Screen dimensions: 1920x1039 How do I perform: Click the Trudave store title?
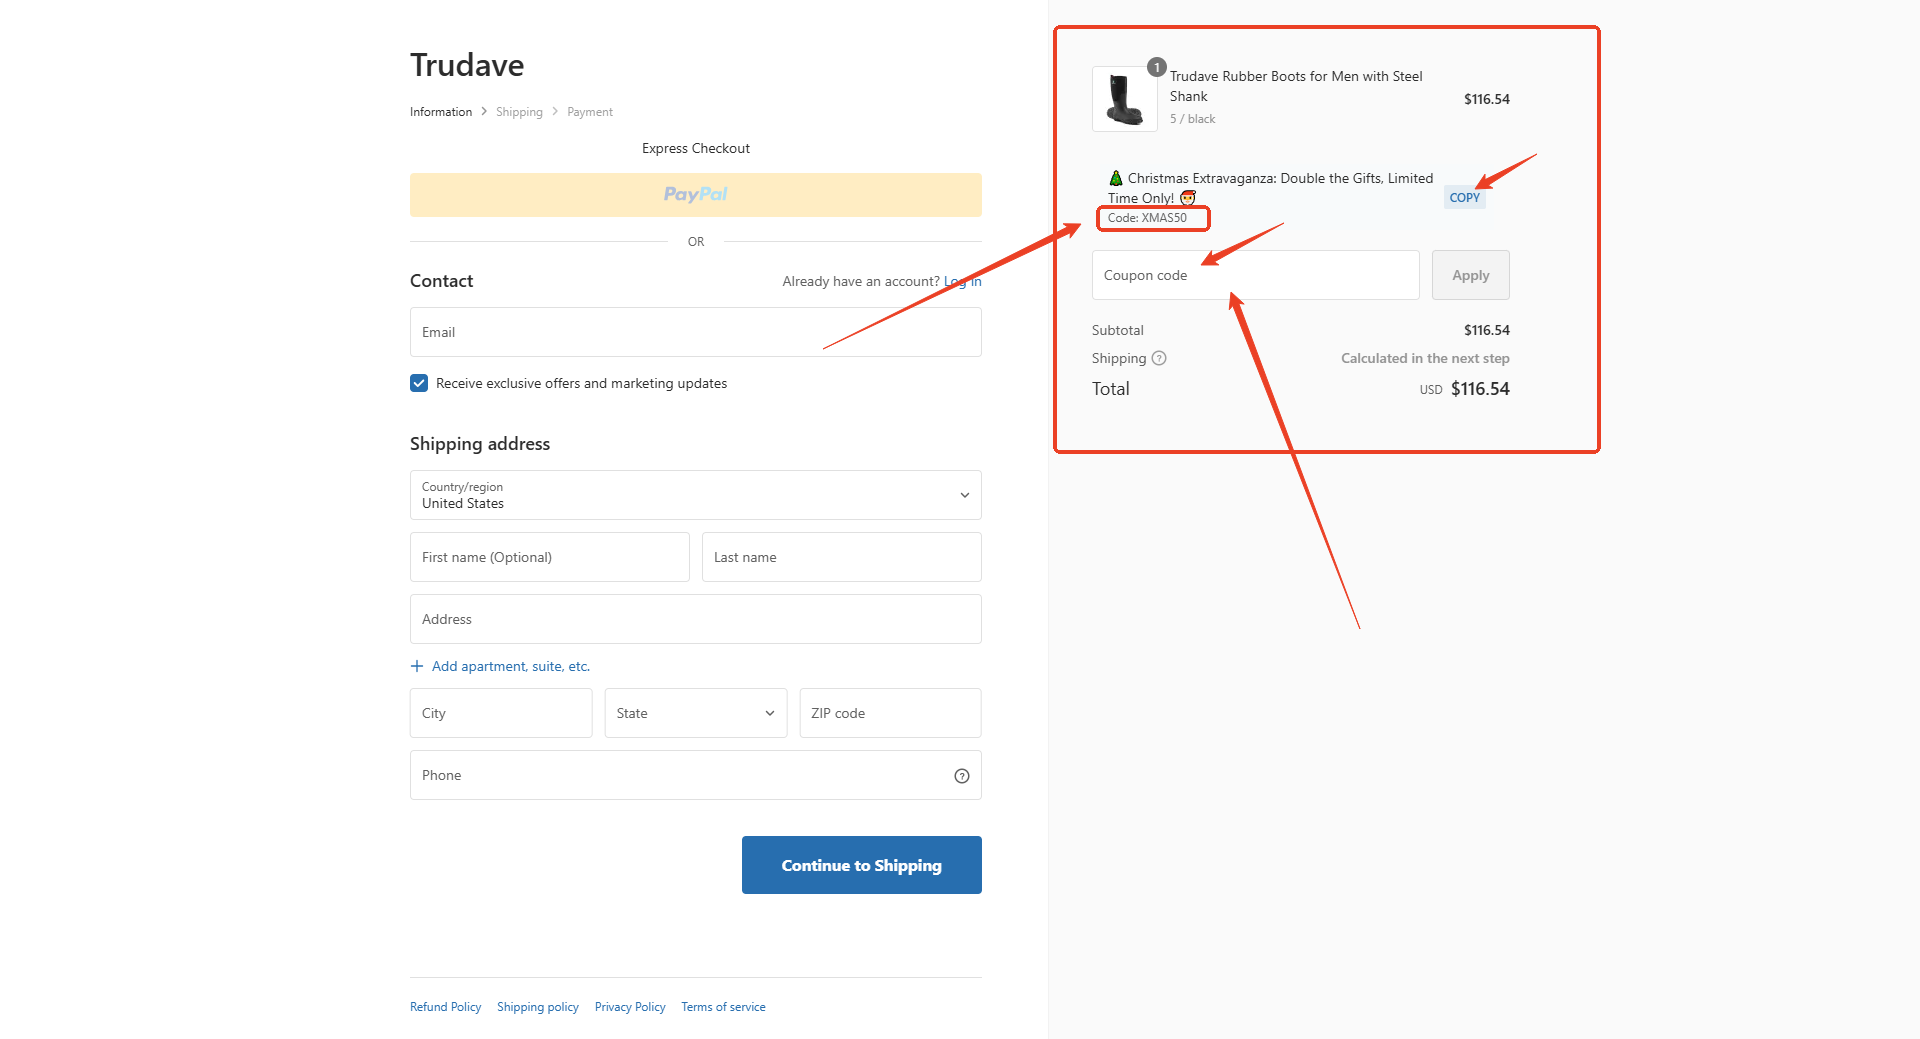point(467,65)
